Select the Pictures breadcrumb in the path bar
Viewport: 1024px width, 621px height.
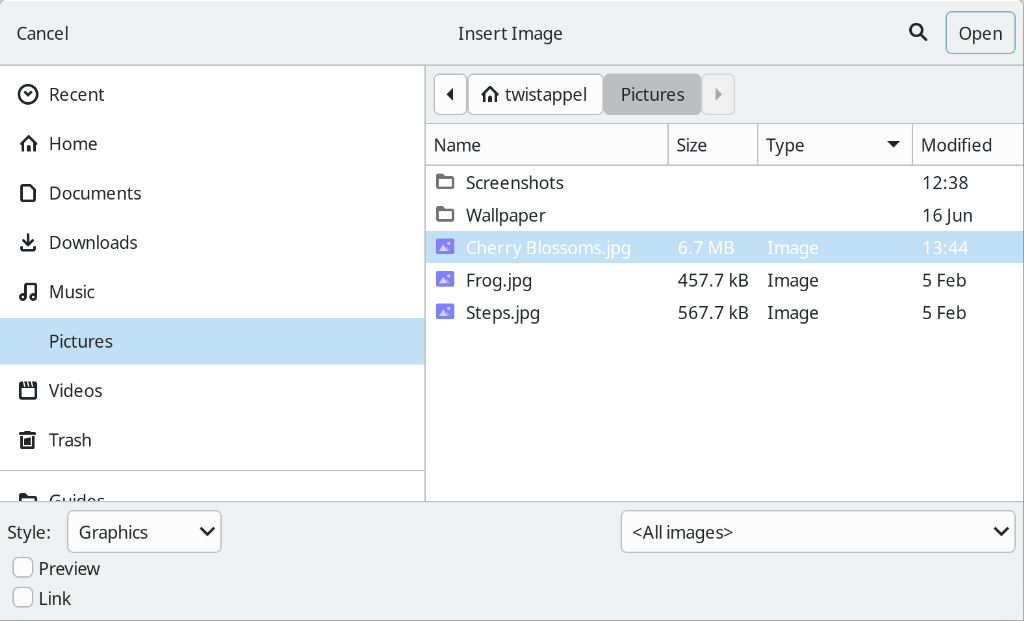(x=652, y=94)
